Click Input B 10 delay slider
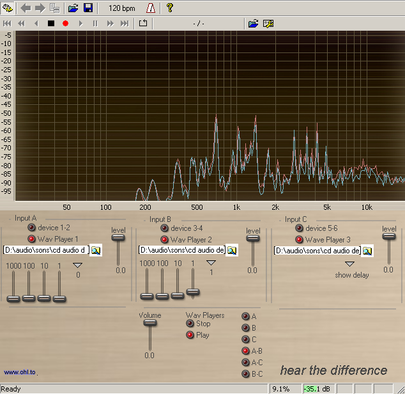 (177, 296)
